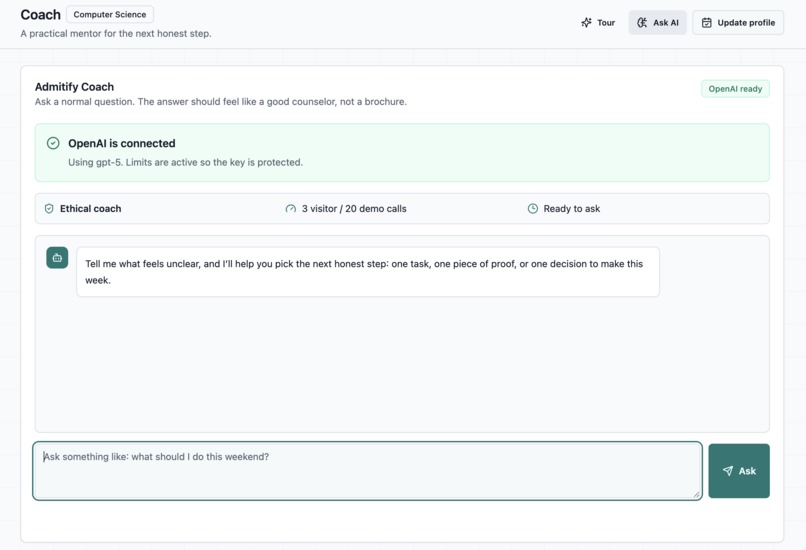
Task: Click the Computer Science tag
Action: point(109,14)
